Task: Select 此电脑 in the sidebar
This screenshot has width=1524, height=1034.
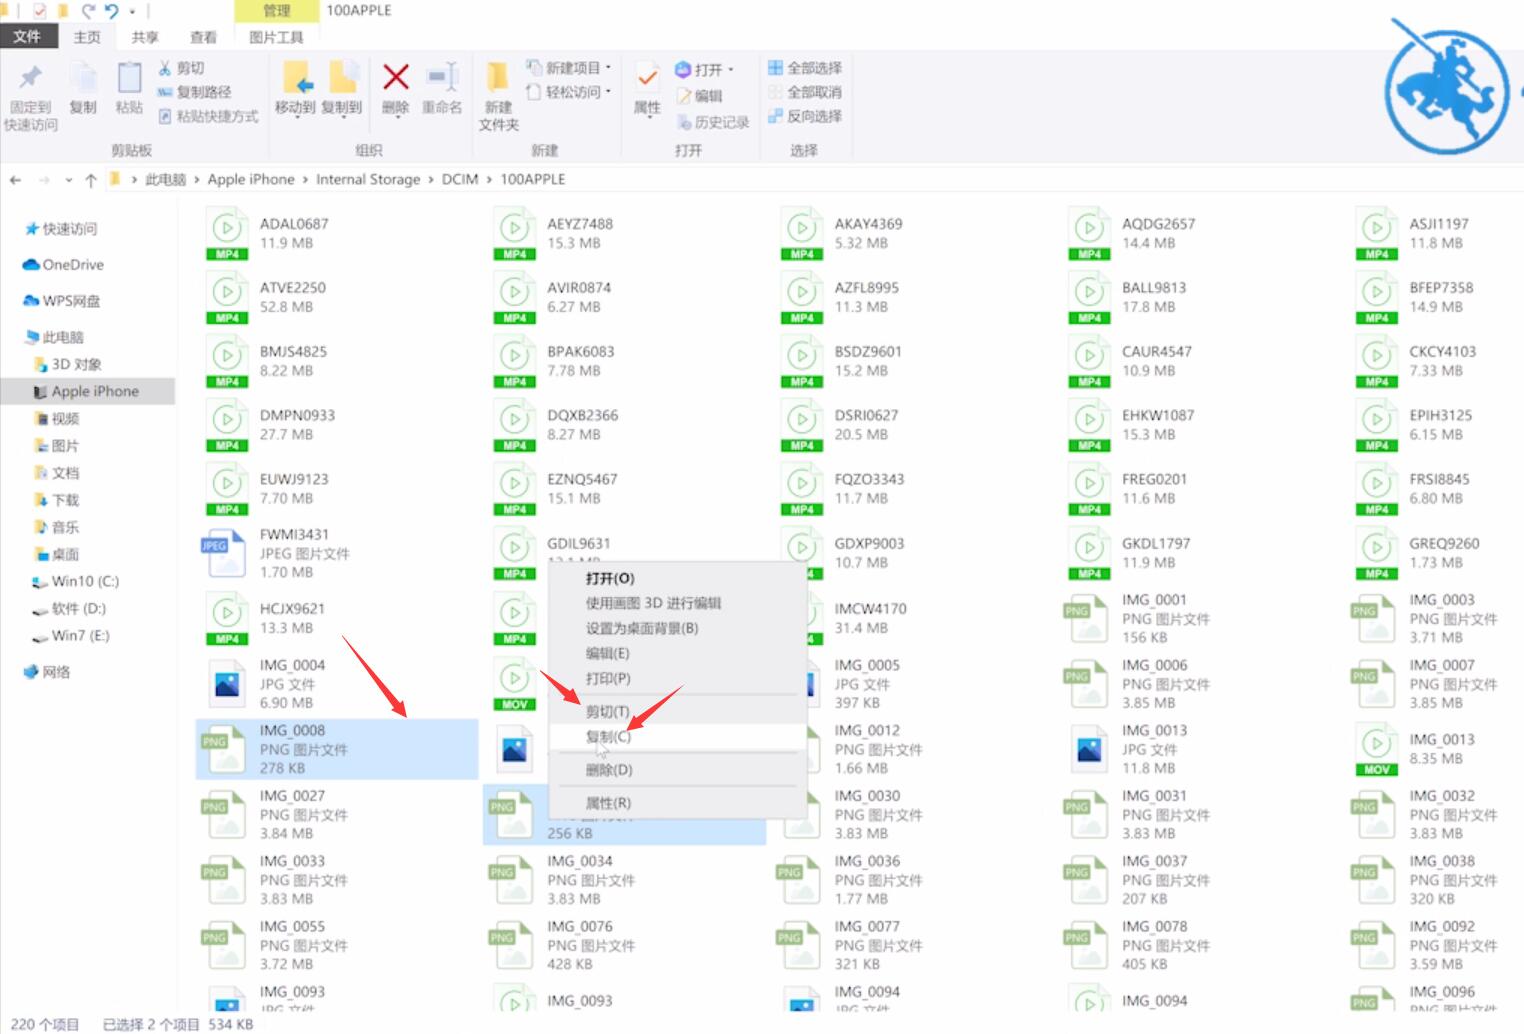Action: [x=54, y=337]
